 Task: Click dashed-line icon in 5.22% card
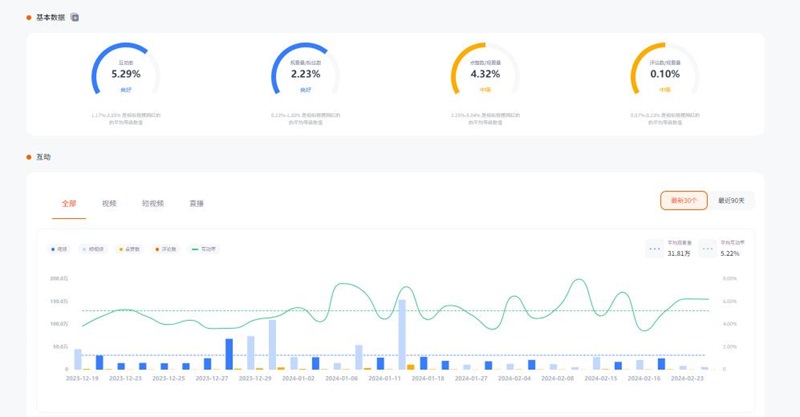coord(709,248)
